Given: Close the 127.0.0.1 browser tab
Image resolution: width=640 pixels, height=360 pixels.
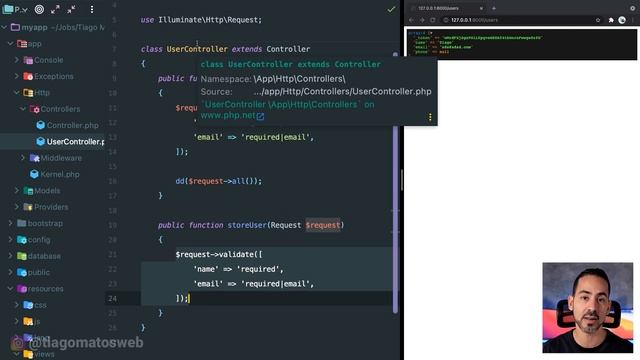Looking at the screenshot, I should click(481, 8).
